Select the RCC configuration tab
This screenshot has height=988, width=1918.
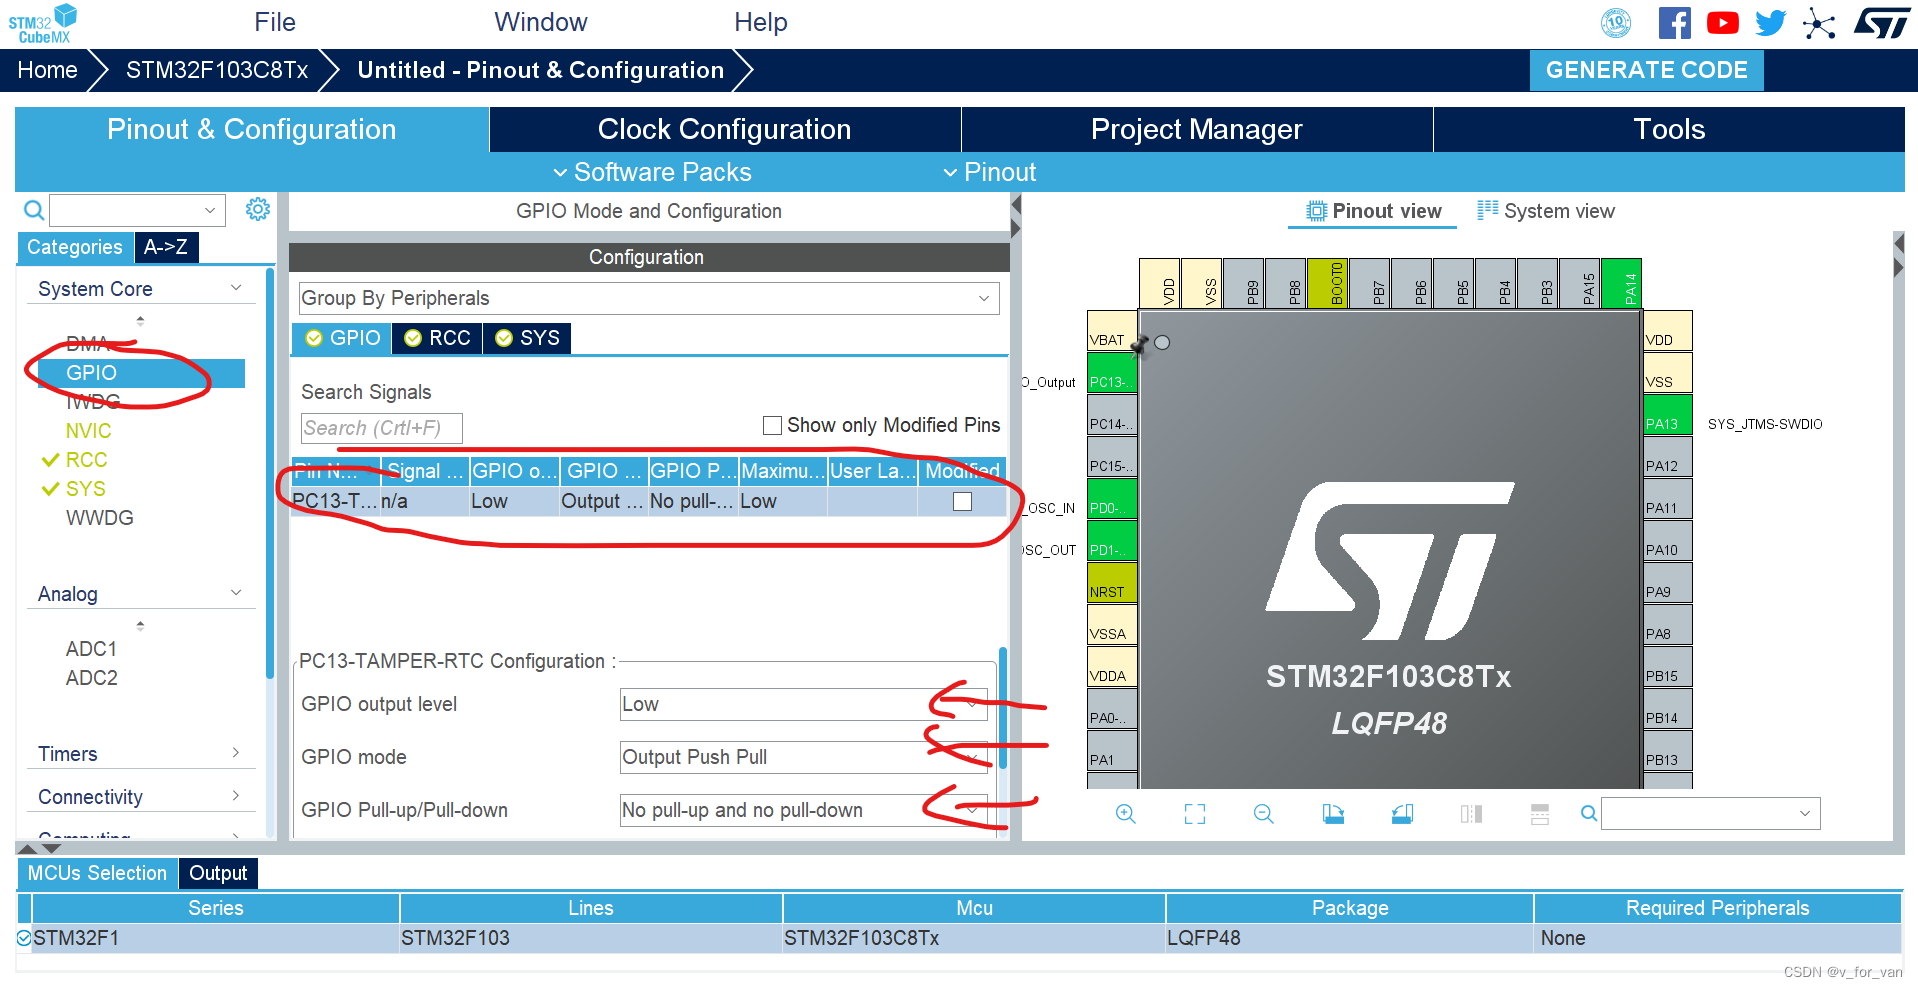[x=437, y=338]
